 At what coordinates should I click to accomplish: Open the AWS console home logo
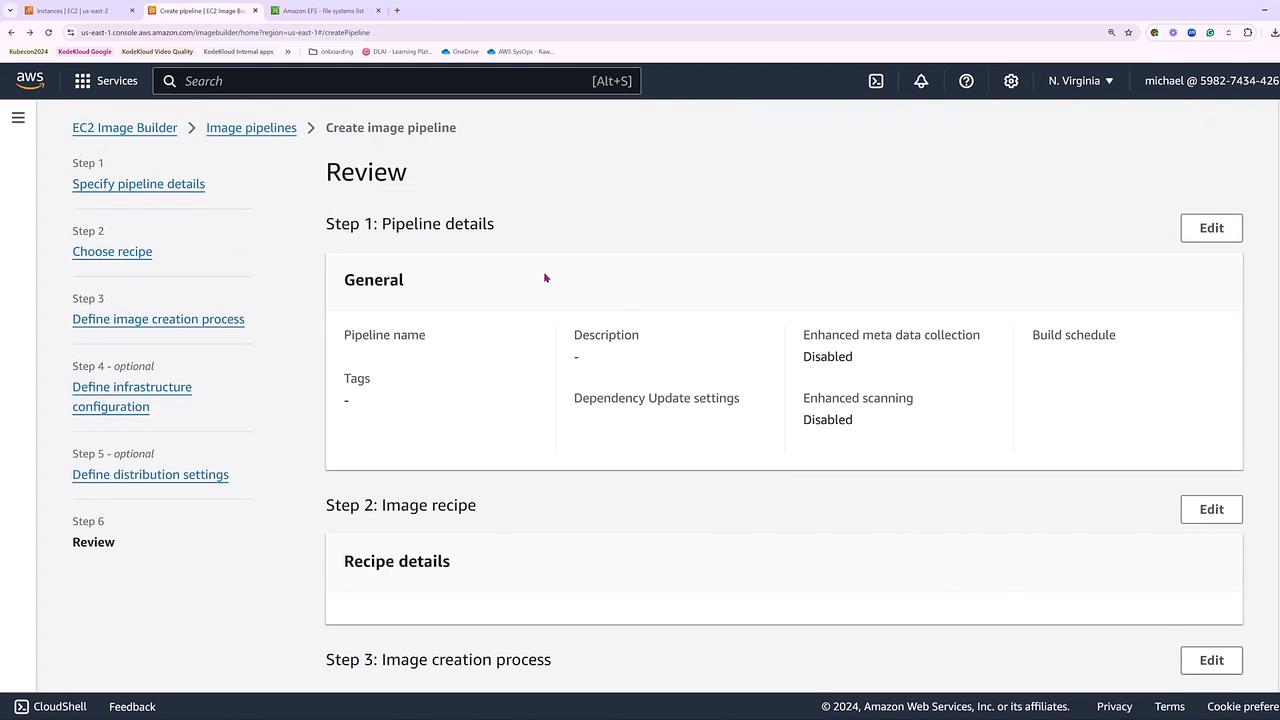pos(30,81)
